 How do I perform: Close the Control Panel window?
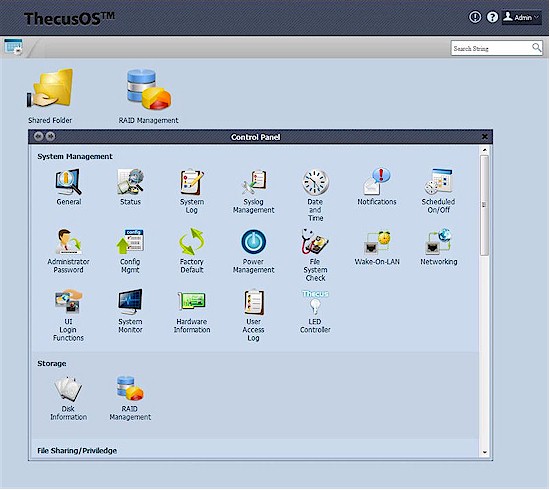point(485,136)
